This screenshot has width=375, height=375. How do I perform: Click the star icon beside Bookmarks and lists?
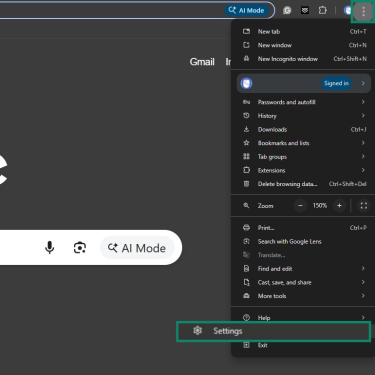[246, 143]
